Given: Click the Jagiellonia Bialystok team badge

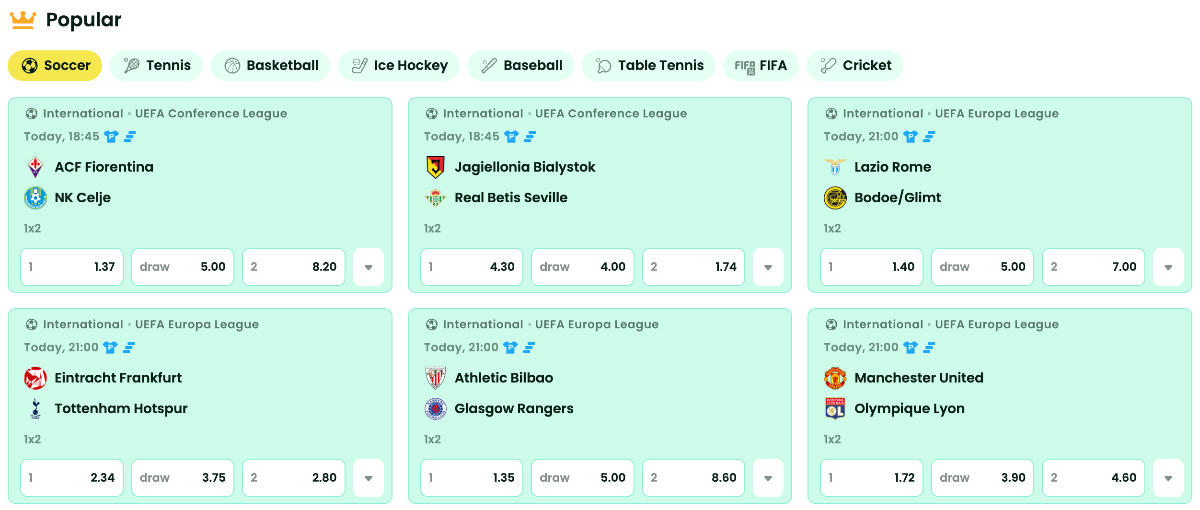Looking at the screenshot, I should (435, 167).
